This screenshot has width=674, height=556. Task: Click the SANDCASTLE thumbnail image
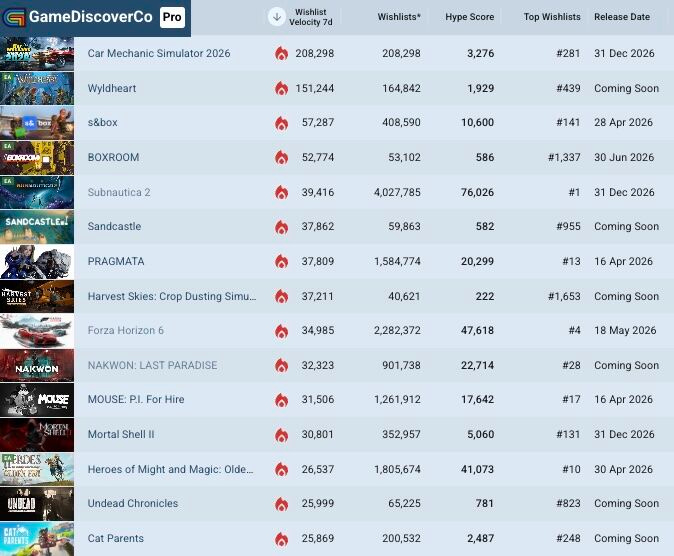coord(37,227)
